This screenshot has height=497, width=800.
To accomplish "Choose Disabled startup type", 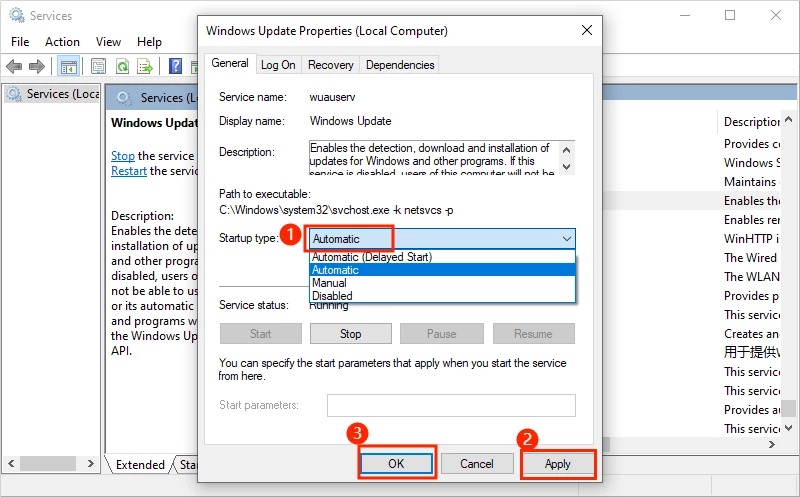I will (442, 295).
